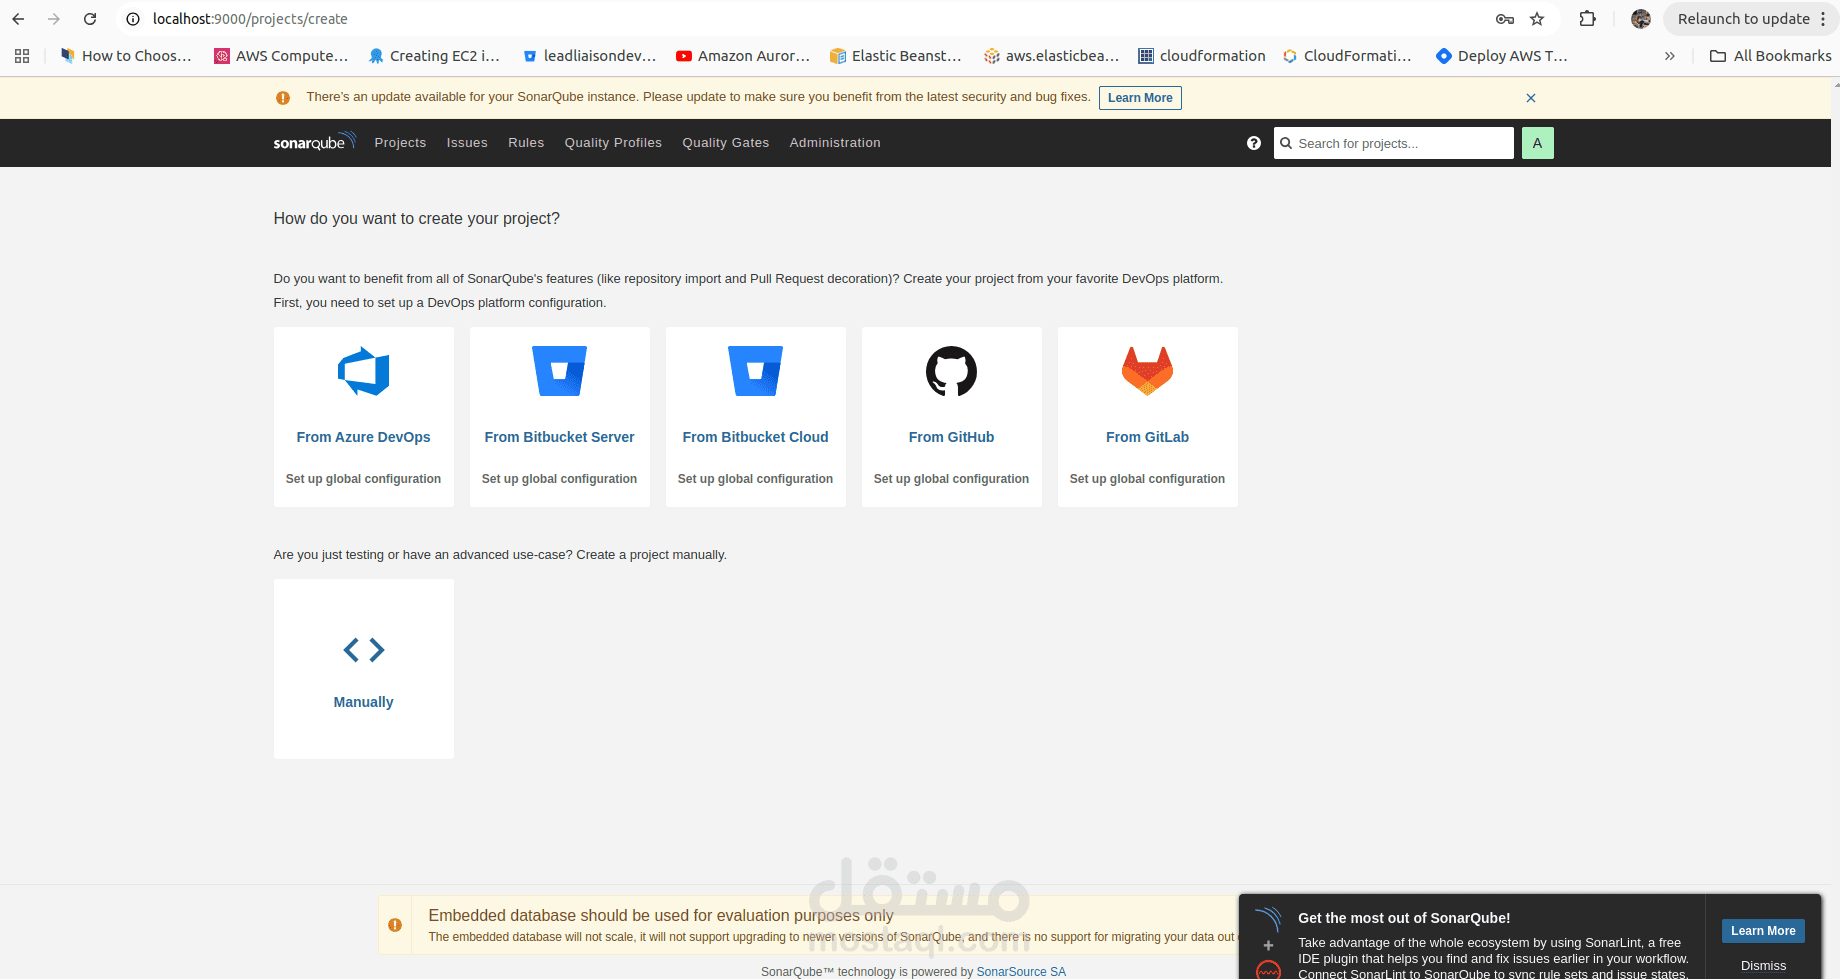This screenshot has width=1840, height=979.
Task: Open the Projects menu
Action: [x=400, y=143]
